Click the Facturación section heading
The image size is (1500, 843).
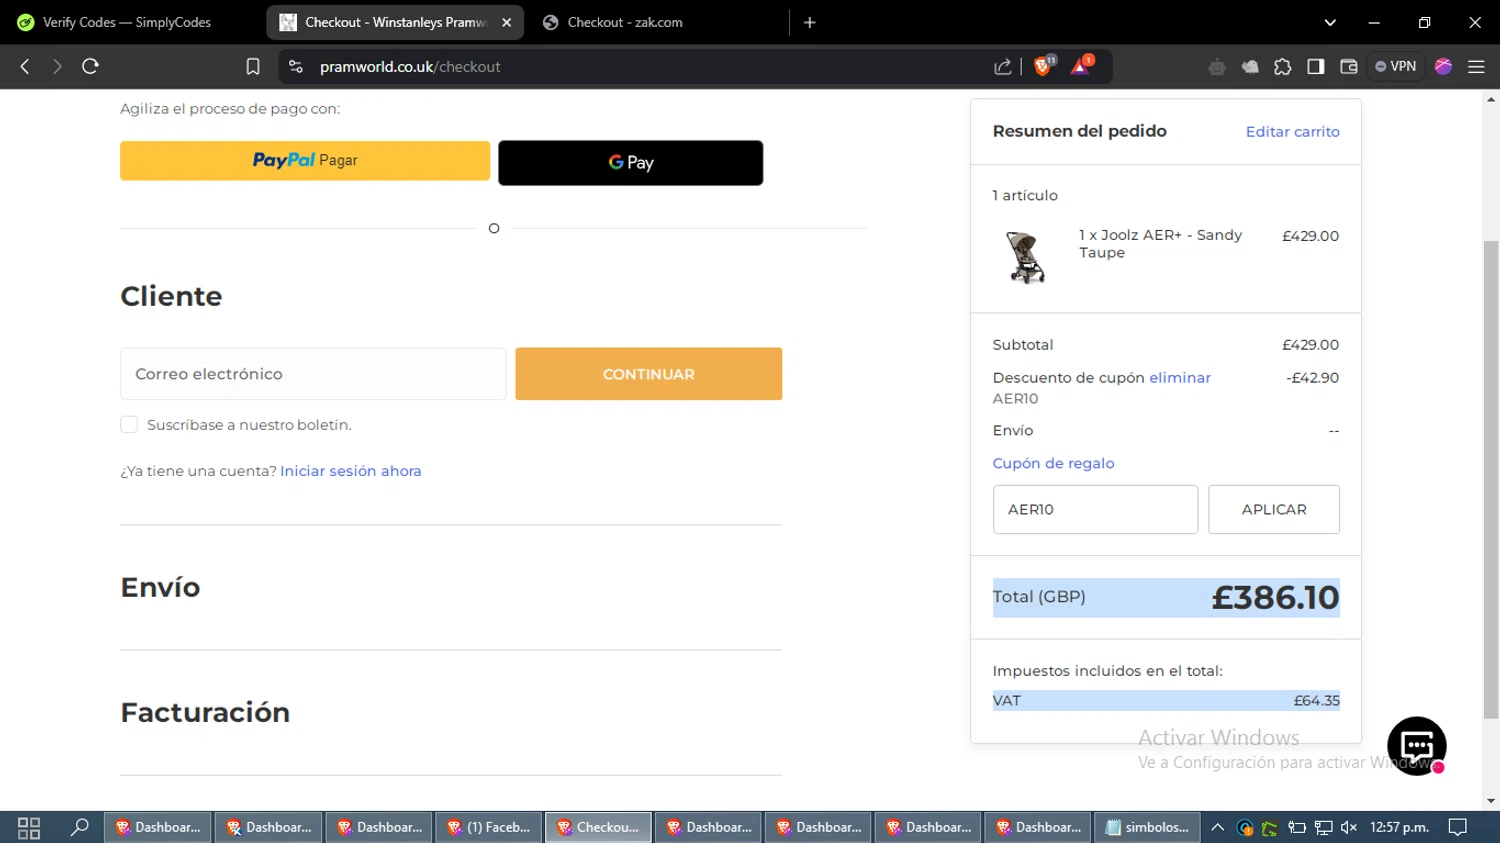pyautogui.click(x=205, y=712)
